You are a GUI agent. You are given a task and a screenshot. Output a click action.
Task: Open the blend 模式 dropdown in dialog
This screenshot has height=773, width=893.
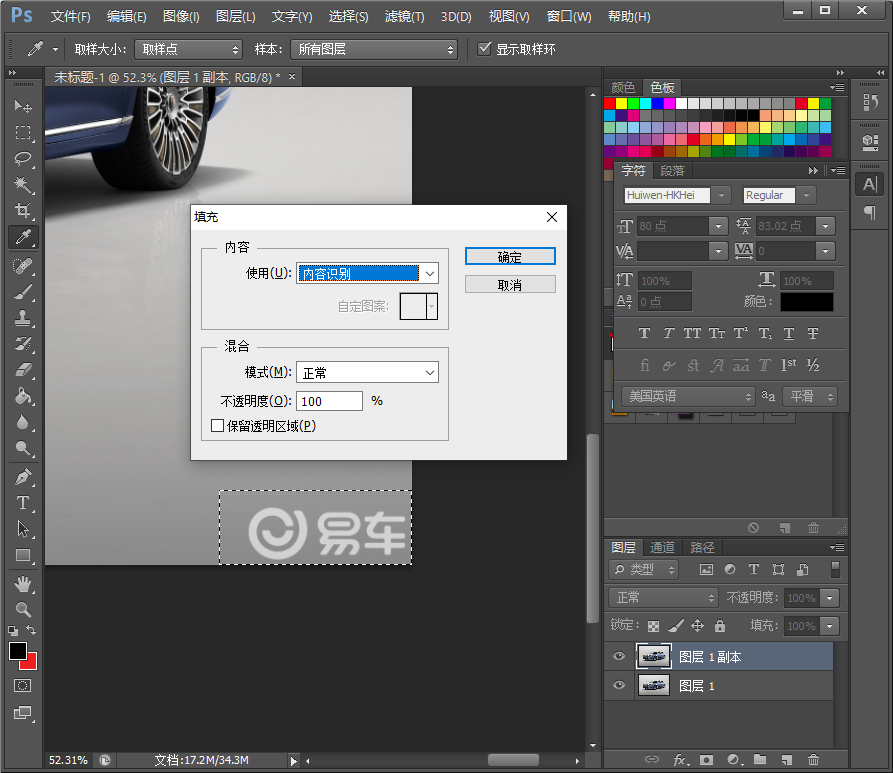click(x=368, y=372)
